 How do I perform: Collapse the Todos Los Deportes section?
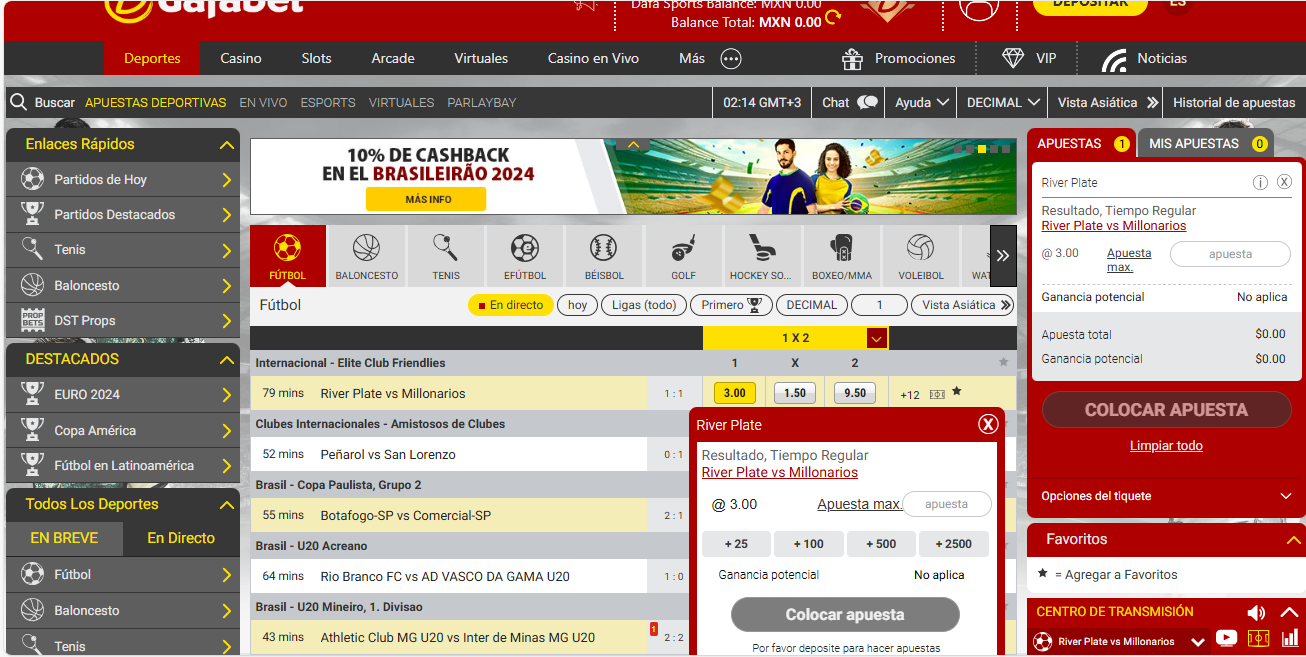point(227,505)
